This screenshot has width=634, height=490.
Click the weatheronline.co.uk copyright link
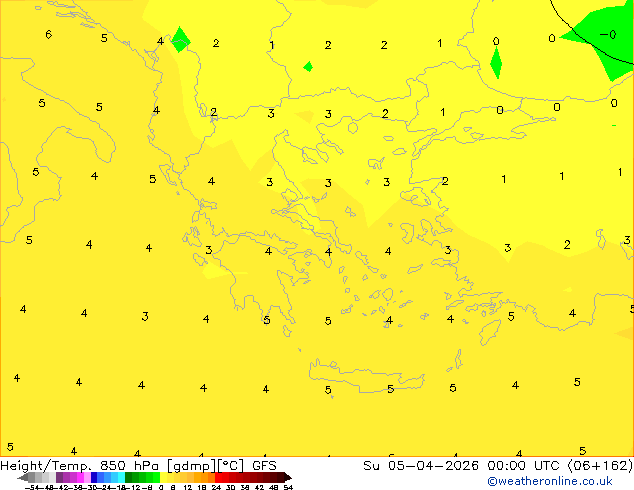click(x=550, y=481)
